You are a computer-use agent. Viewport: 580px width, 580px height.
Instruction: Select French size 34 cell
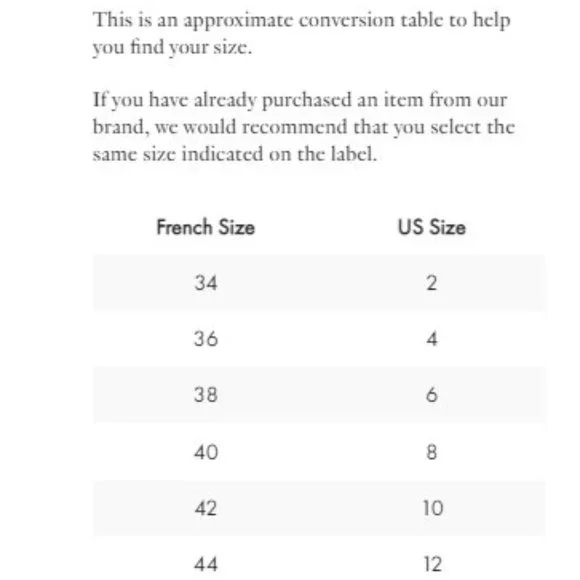pyautogui.click(x=206, y=283)
